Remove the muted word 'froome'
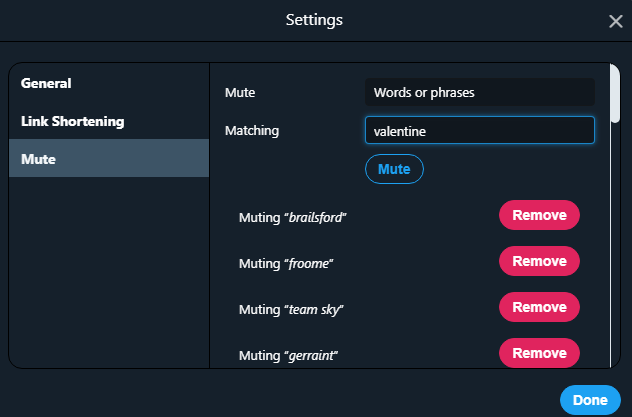 click(539, 261)
